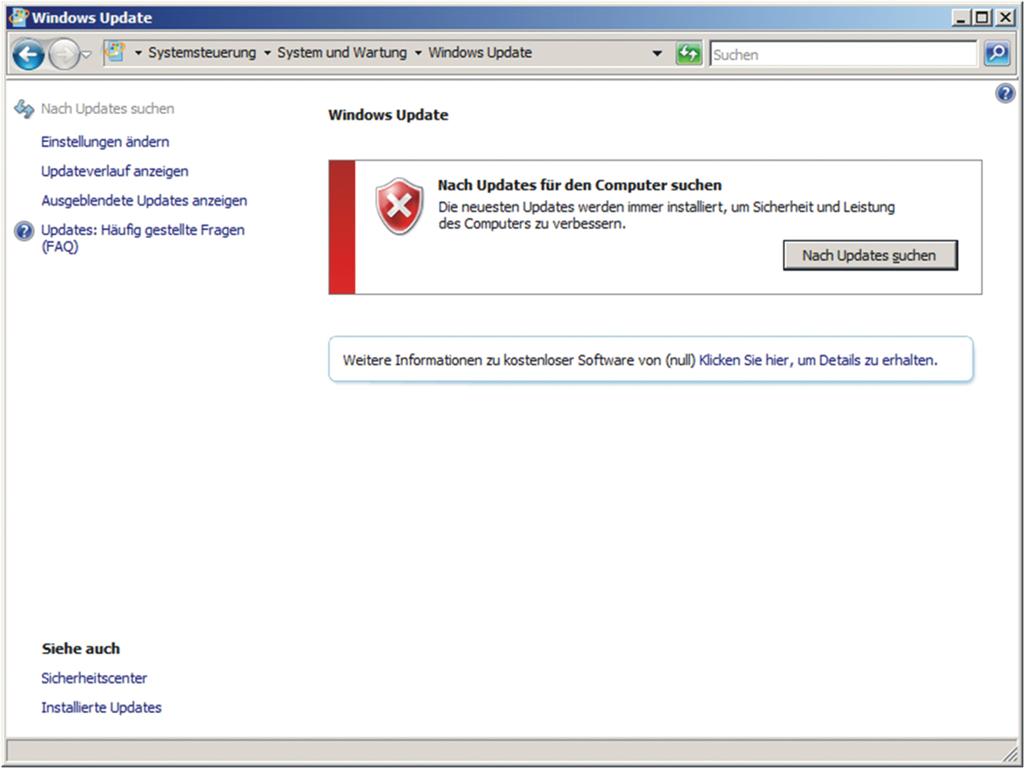Open the recent pages arrow beside Forward
This screenshot has height=768, width=1024.
pyautogui.click(x=86, y=54)
